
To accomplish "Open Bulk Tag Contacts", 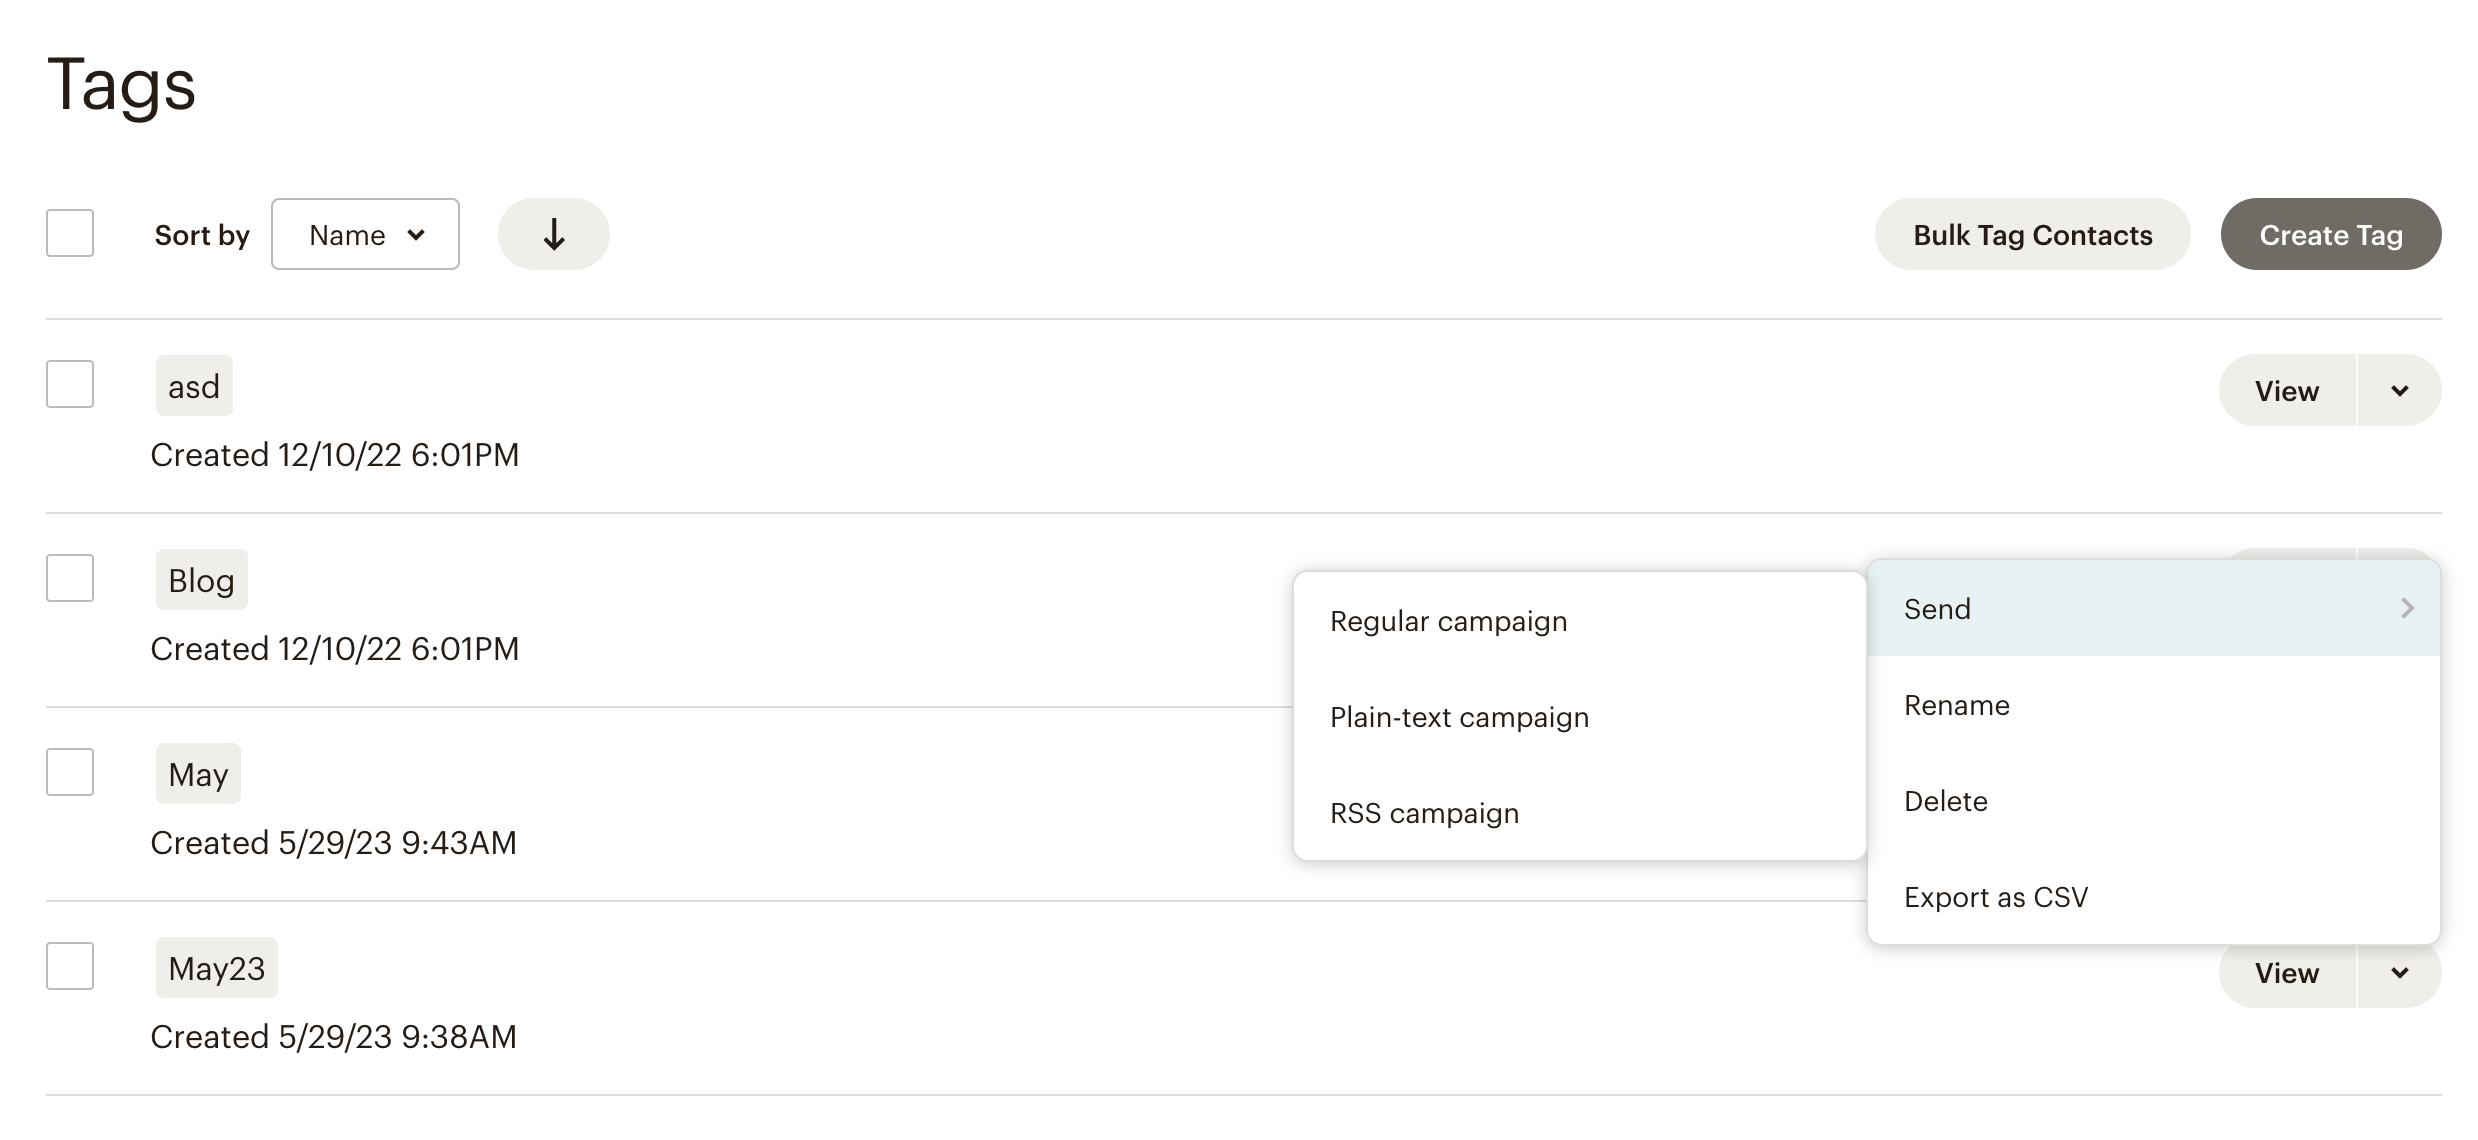I will [x=2032, y=234].
